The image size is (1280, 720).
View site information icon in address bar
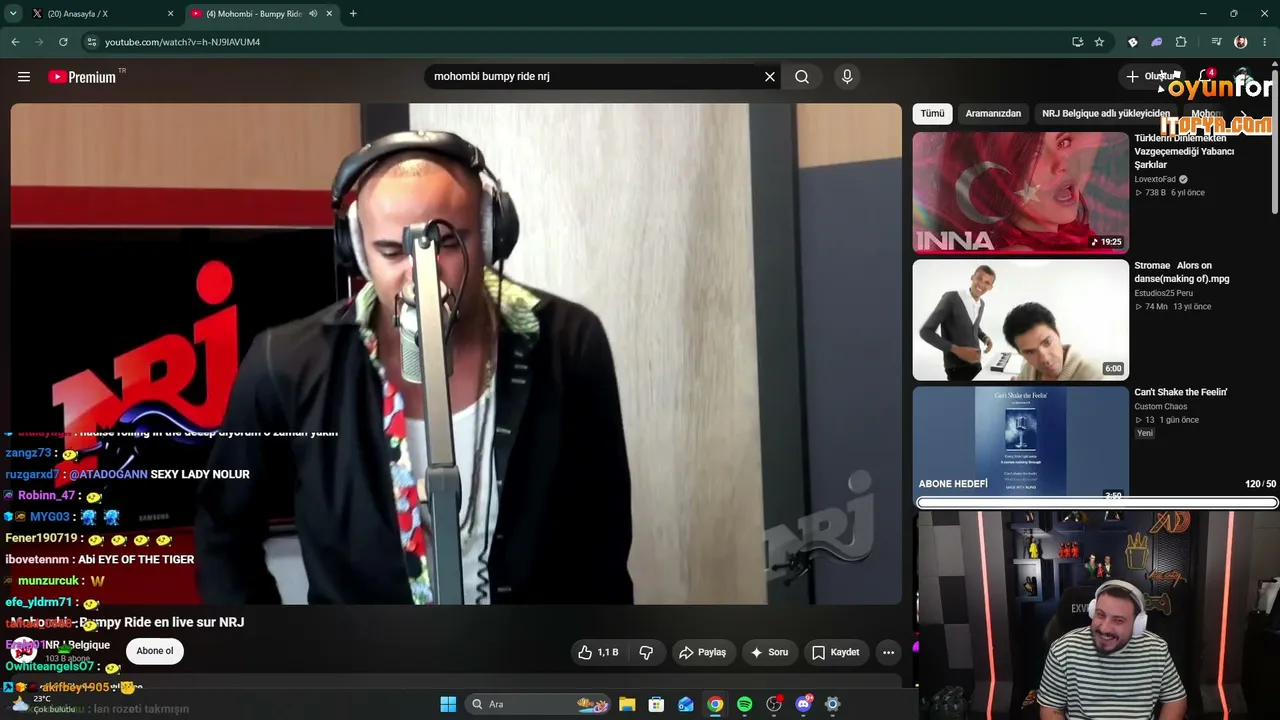tap(91, 42)
